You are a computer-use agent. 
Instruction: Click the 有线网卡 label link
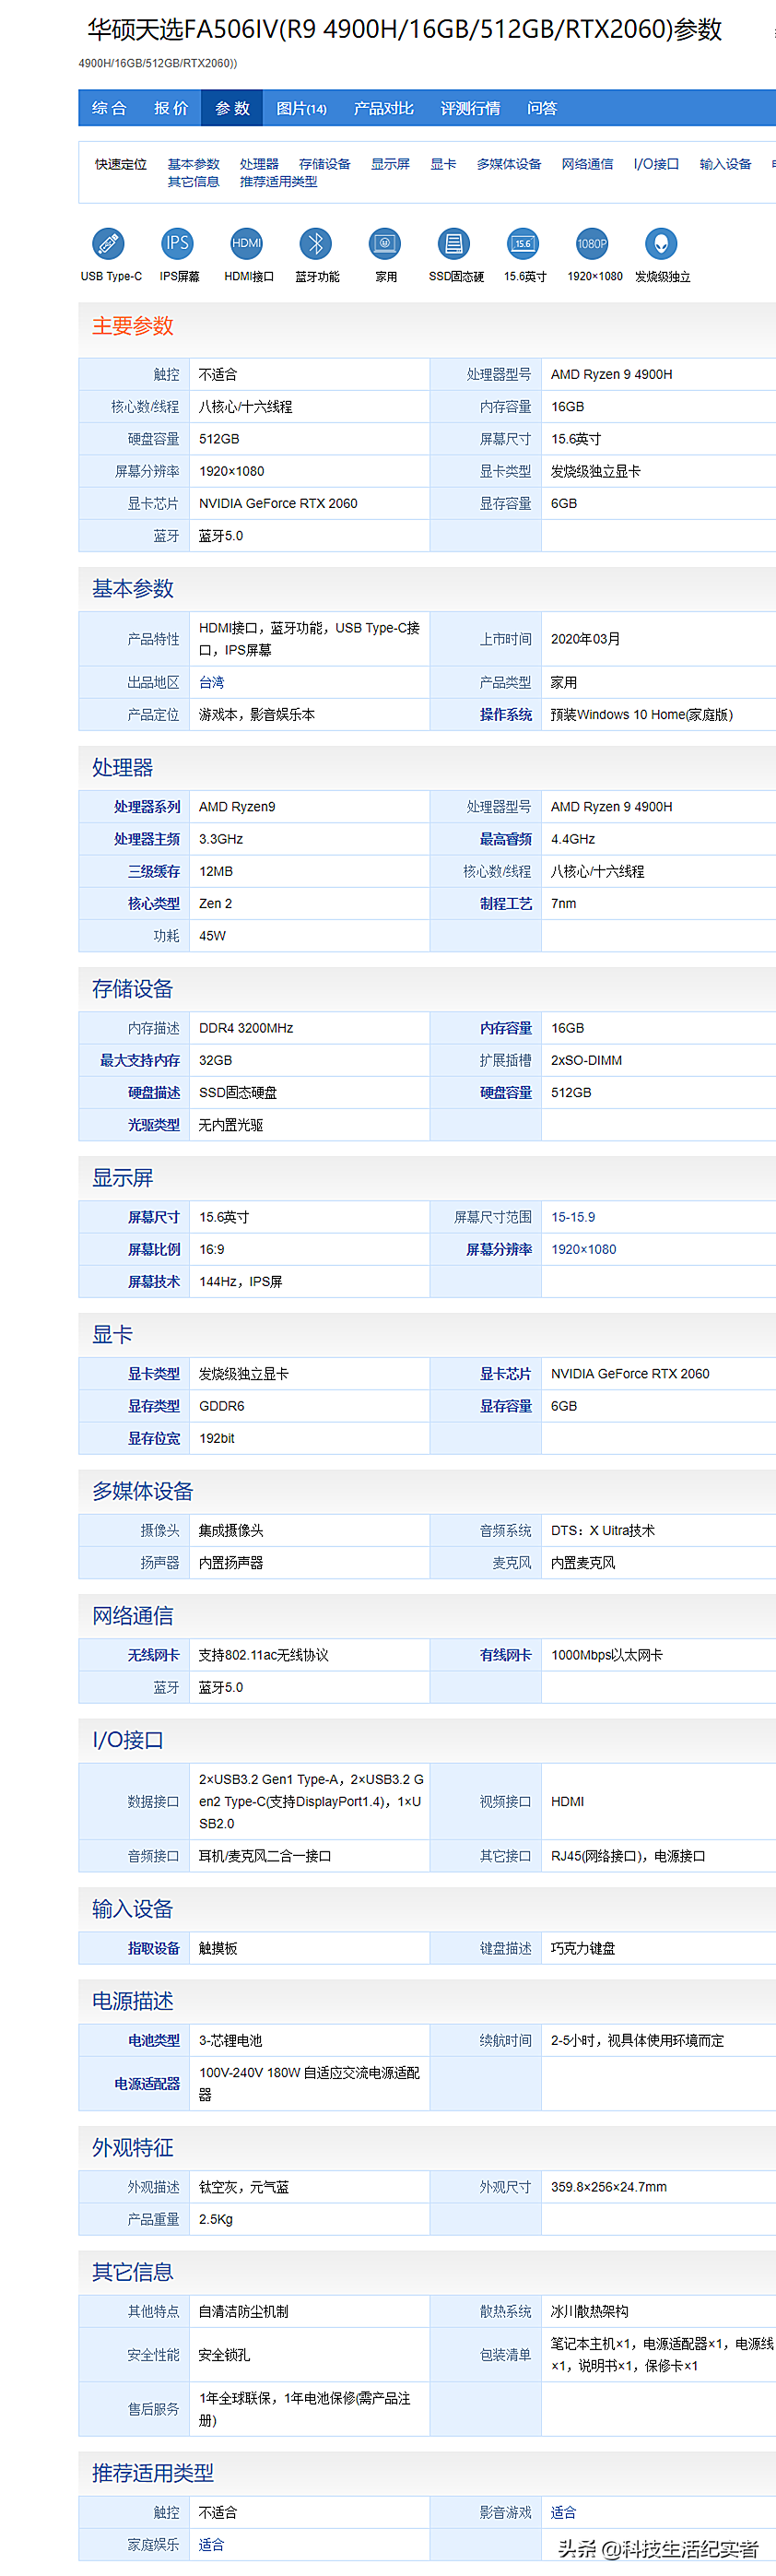(x=505, y=1655)
